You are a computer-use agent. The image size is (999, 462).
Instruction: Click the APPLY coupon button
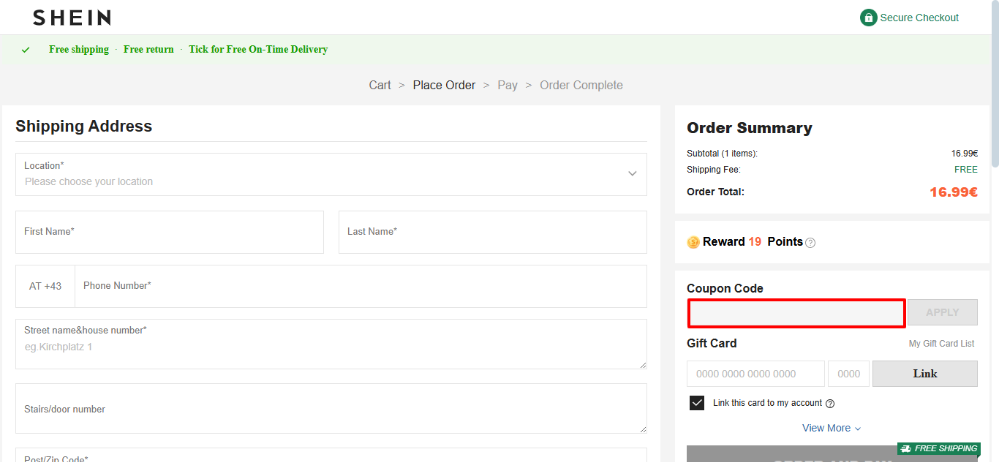click(942, 312)
